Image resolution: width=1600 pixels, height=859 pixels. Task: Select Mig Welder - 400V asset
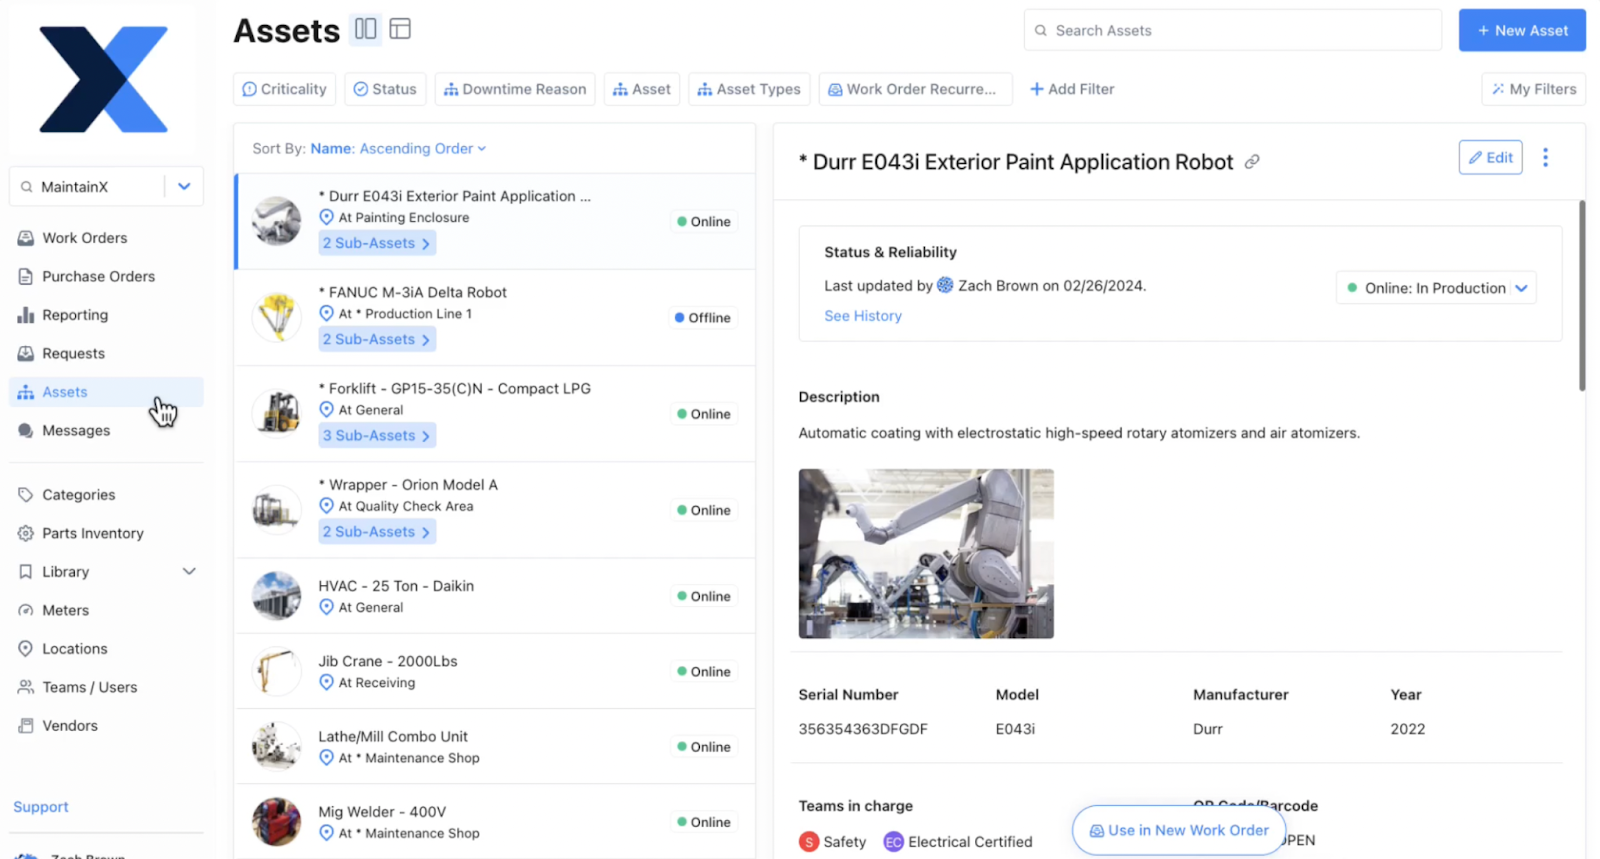coord(495,821)
